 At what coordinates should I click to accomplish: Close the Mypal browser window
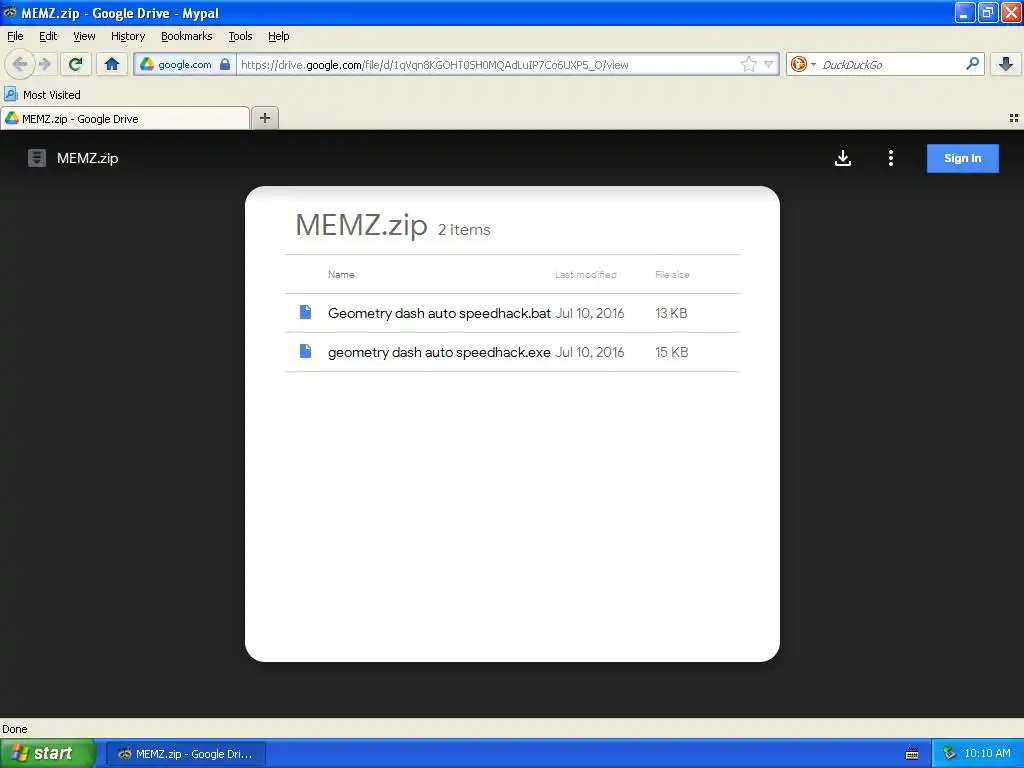pyautogui.click(x=1011, y=12)
